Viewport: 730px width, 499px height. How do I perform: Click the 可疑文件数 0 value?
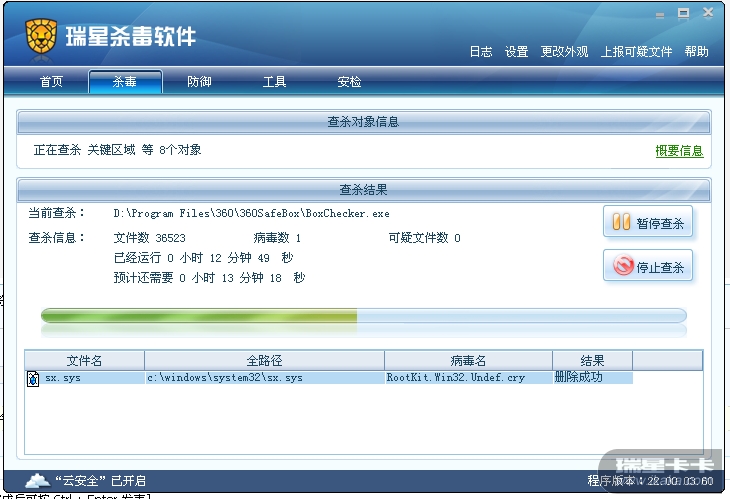(425, 238)
